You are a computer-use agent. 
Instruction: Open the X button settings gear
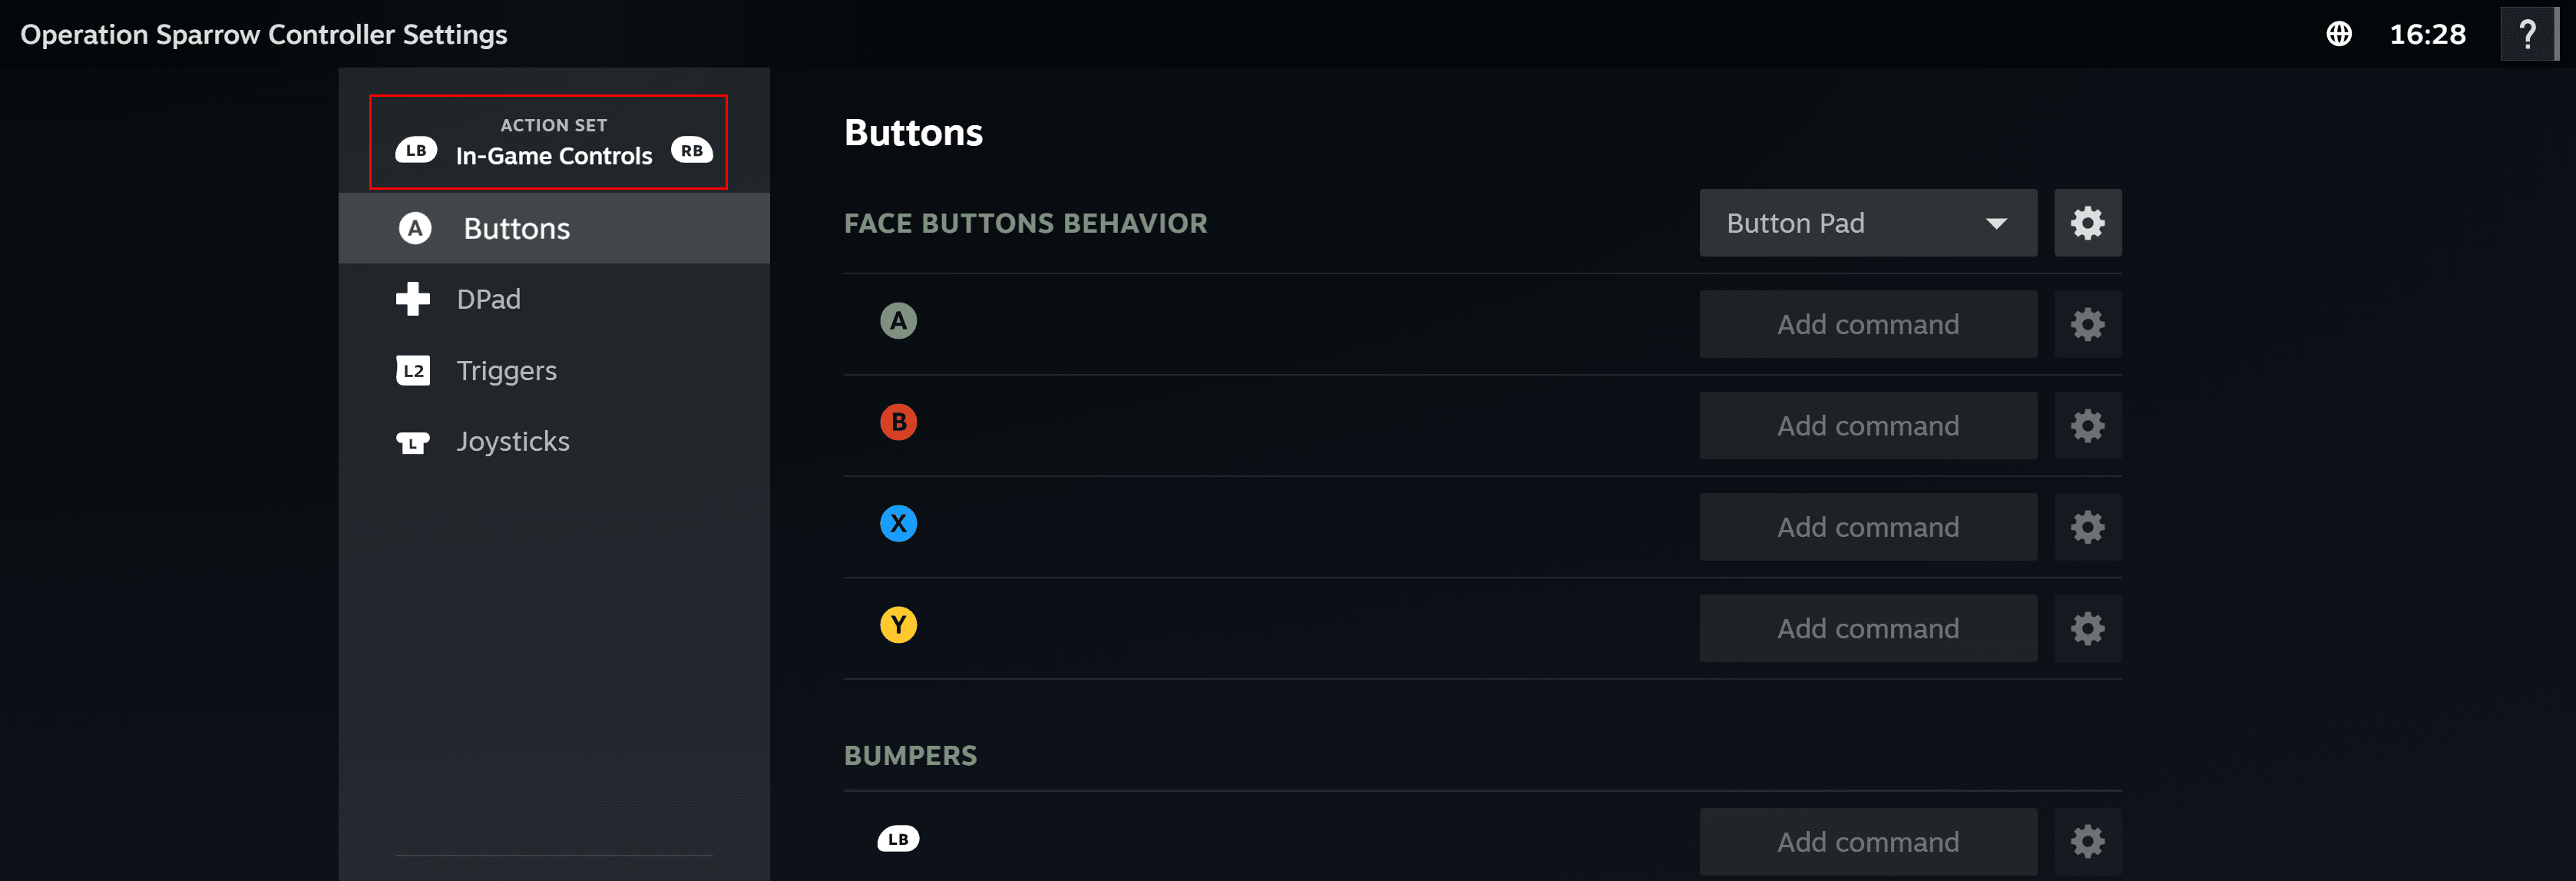2087,527
